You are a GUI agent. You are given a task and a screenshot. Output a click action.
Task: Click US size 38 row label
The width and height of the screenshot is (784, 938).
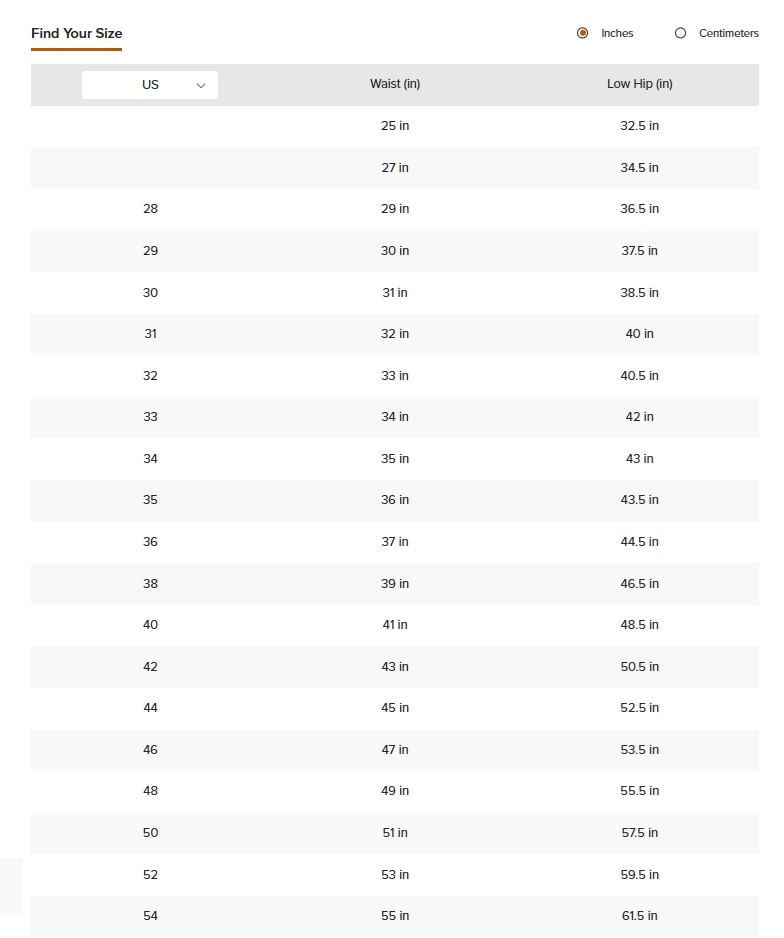click(150, 584)
